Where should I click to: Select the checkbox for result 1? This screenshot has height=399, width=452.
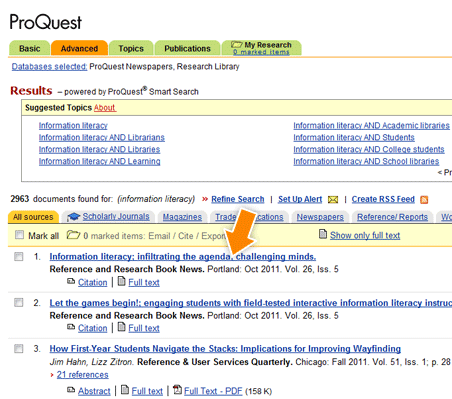(x=19, y=256)
